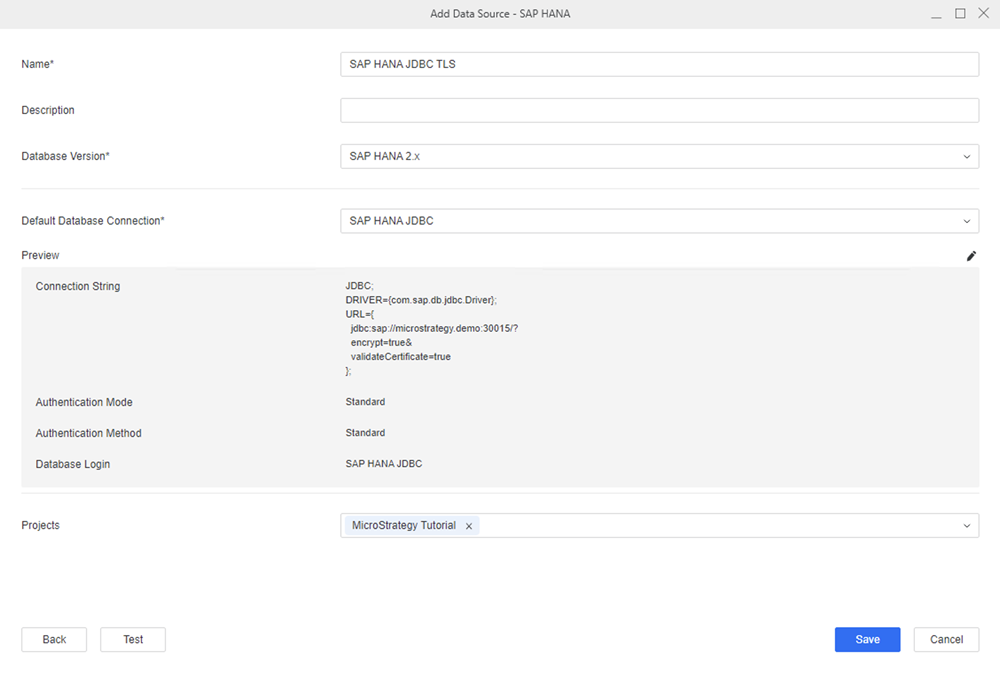The width and height of the screenshot is (1000, 673).
Task: Click the Database Login value SAP HANA JDBC
Action: click(x=384, y=464)
